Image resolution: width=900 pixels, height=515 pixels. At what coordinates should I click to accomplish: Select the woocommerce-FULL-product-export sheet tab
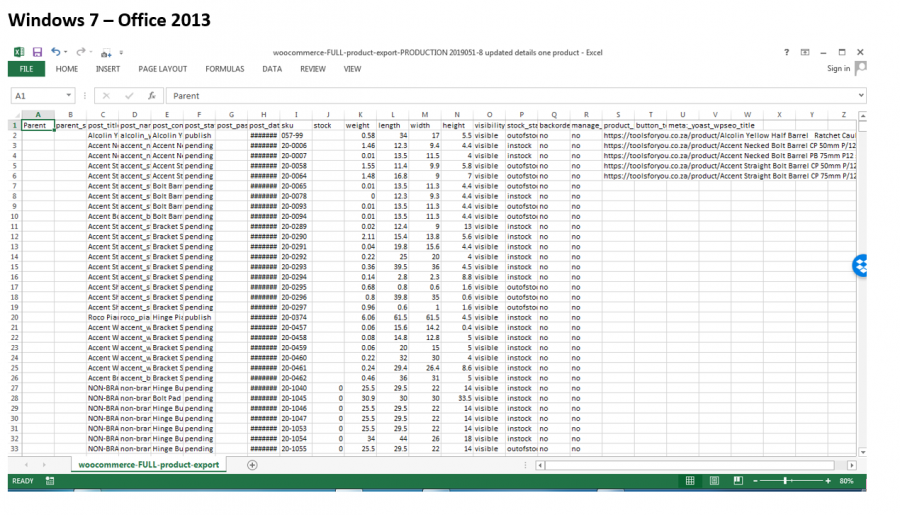[x=149, y=465]
